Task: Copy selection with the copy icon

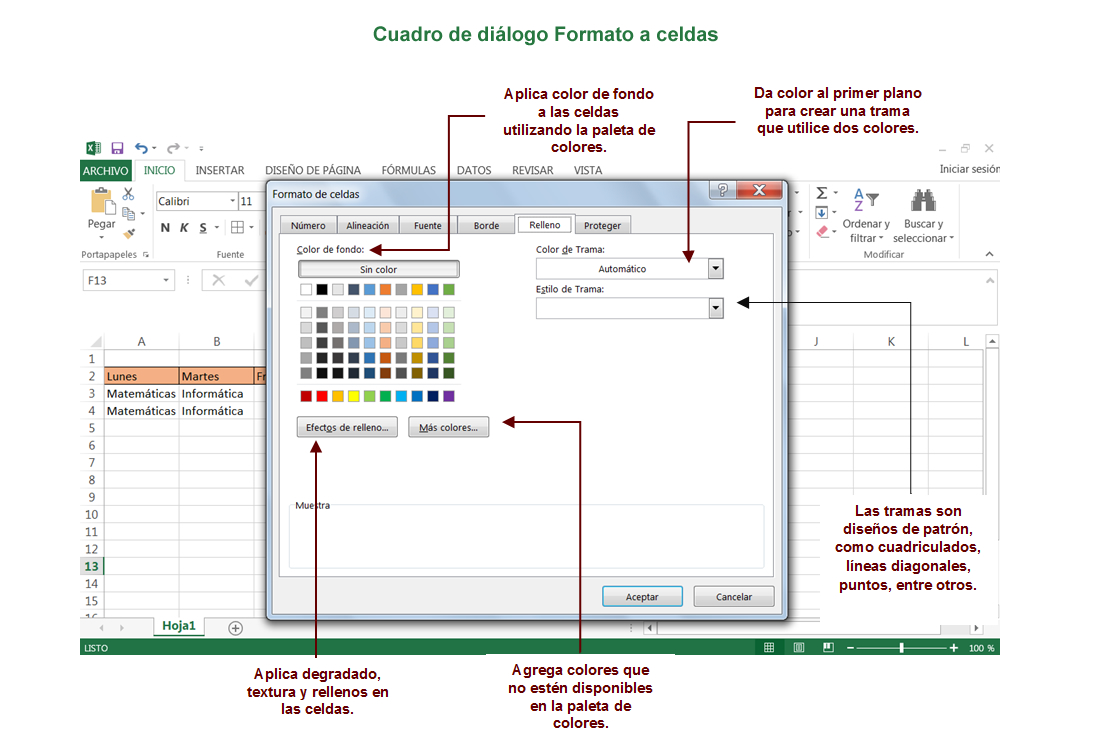Action: click(128, 213)
